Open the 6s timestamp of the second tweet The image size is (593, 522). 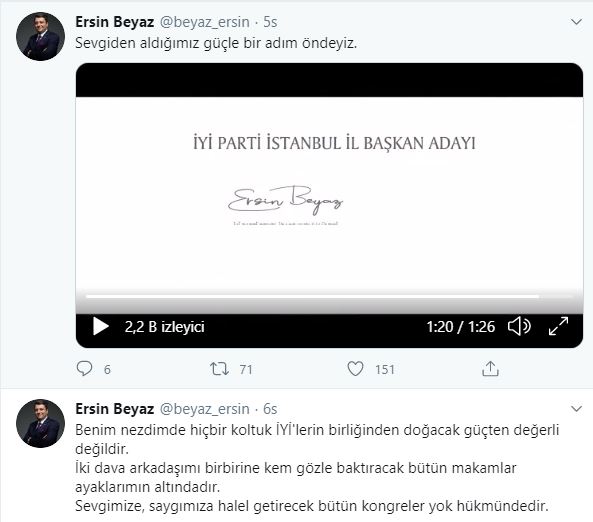(x=270, y=409)
